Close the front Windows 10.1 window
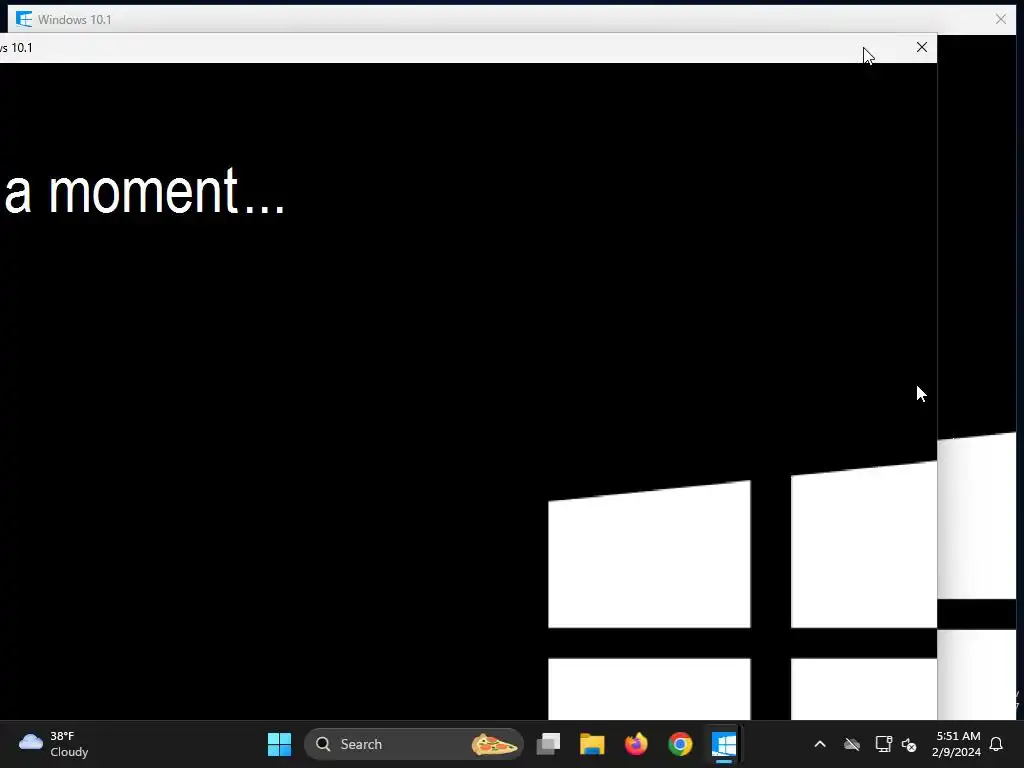Image resolution: width=1024 pixels, height=768 pixels. click(x=921, y=47)
